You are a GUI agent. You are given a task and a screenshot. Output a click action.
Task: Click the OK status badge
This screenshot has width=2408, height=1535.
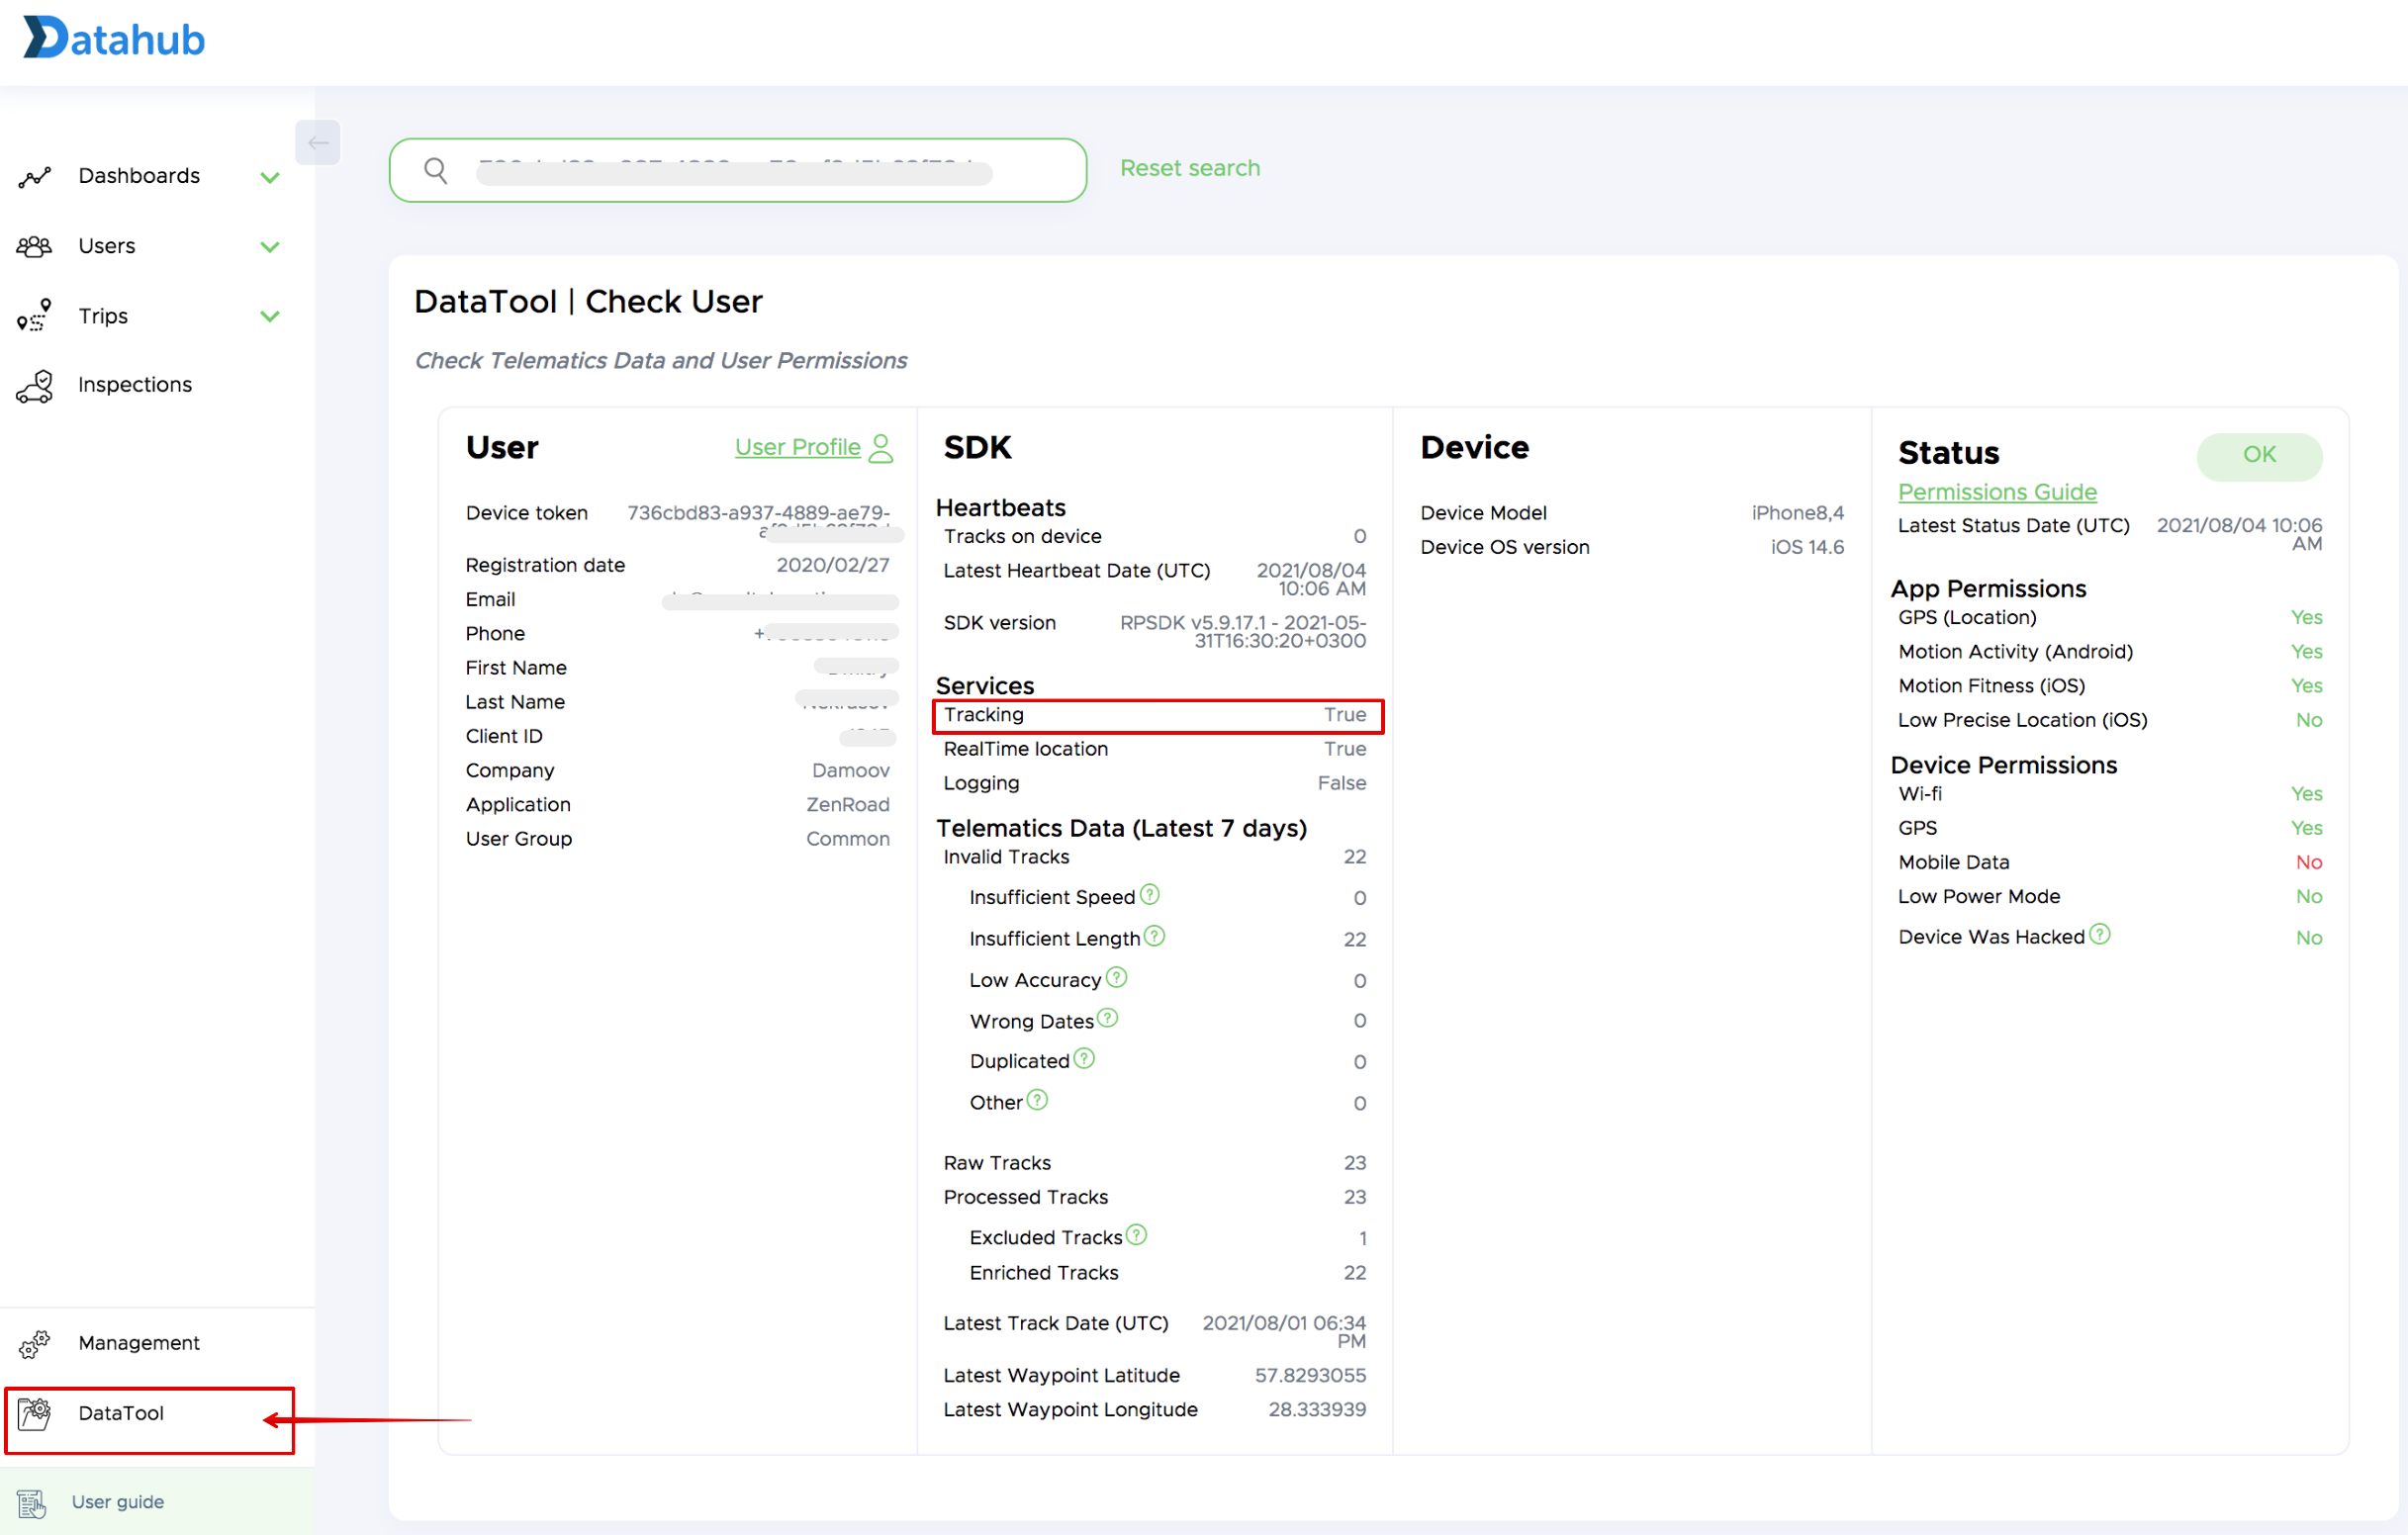click(x=2259, y=455)
